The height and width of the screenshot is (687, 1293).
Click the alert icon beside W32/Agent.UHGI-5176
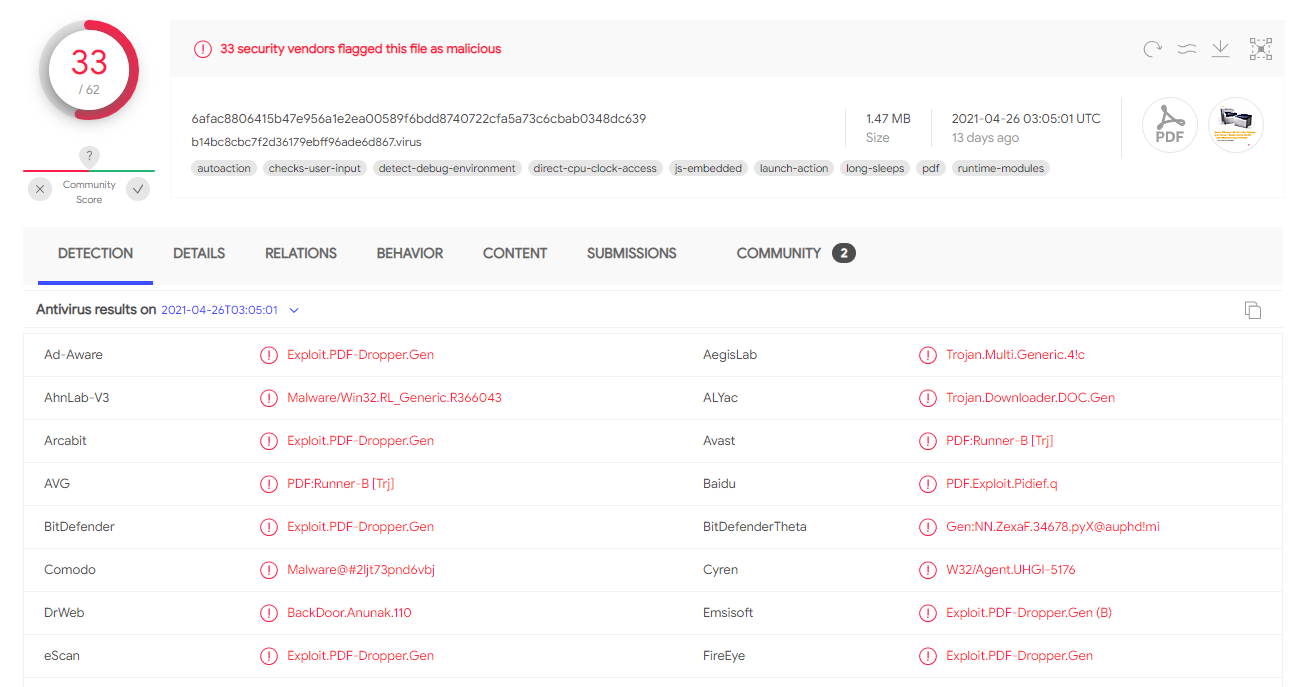(x=928, y=570)
